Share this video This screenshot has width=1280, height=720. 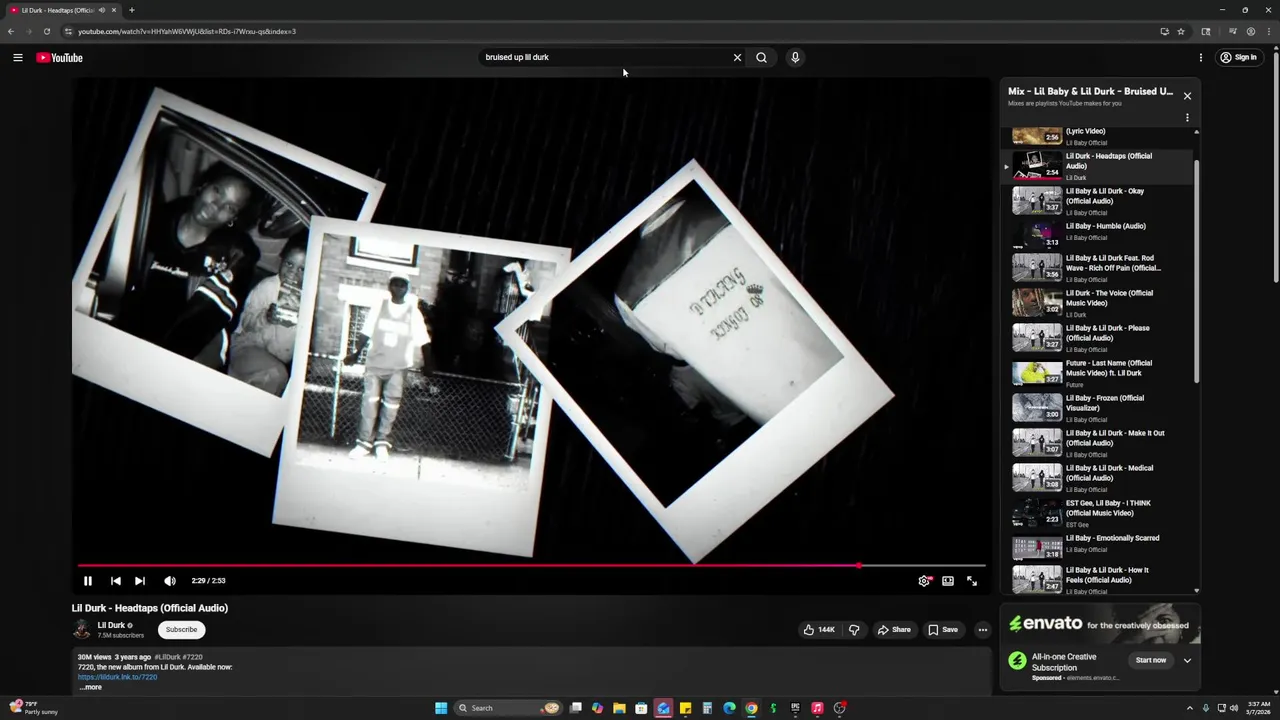(x=894, y=629)
